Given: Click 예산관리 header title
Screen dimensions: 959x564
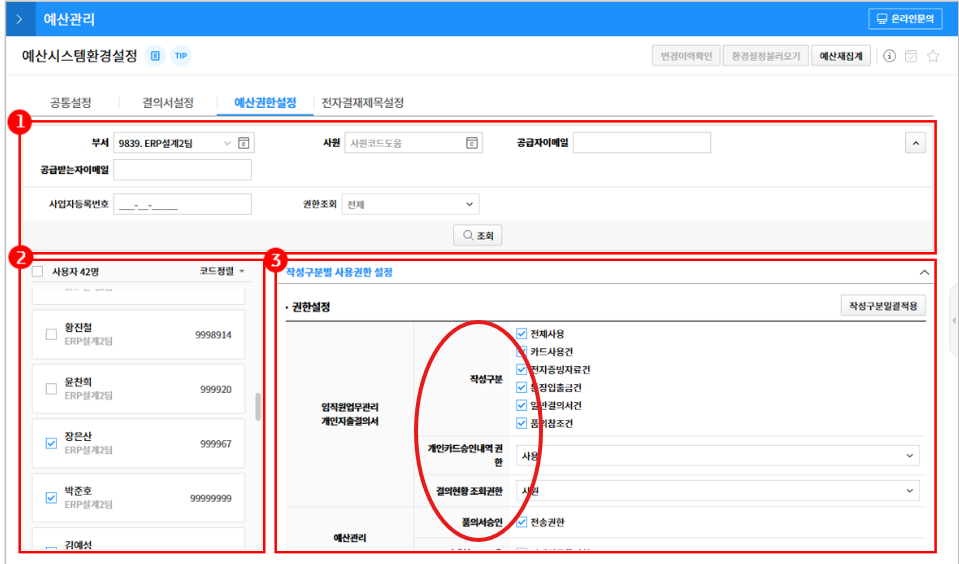Looking at the screenshot, I should pyautogui.click(x=69, y=19).
